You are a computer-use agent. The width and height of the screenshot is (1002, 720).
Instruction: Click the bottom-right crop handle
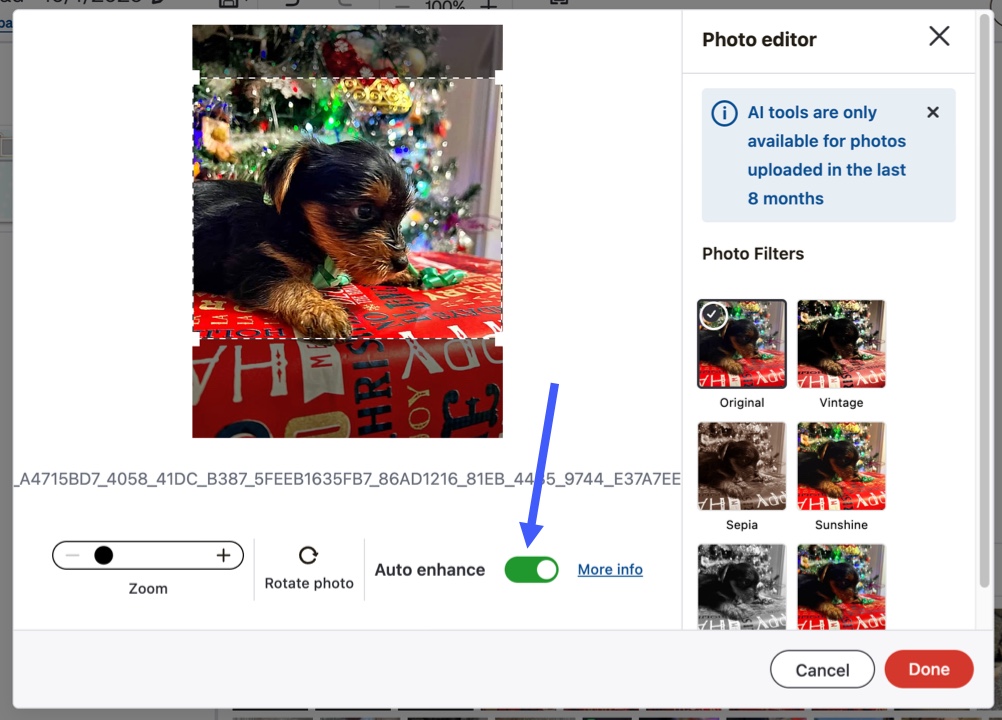498,339
